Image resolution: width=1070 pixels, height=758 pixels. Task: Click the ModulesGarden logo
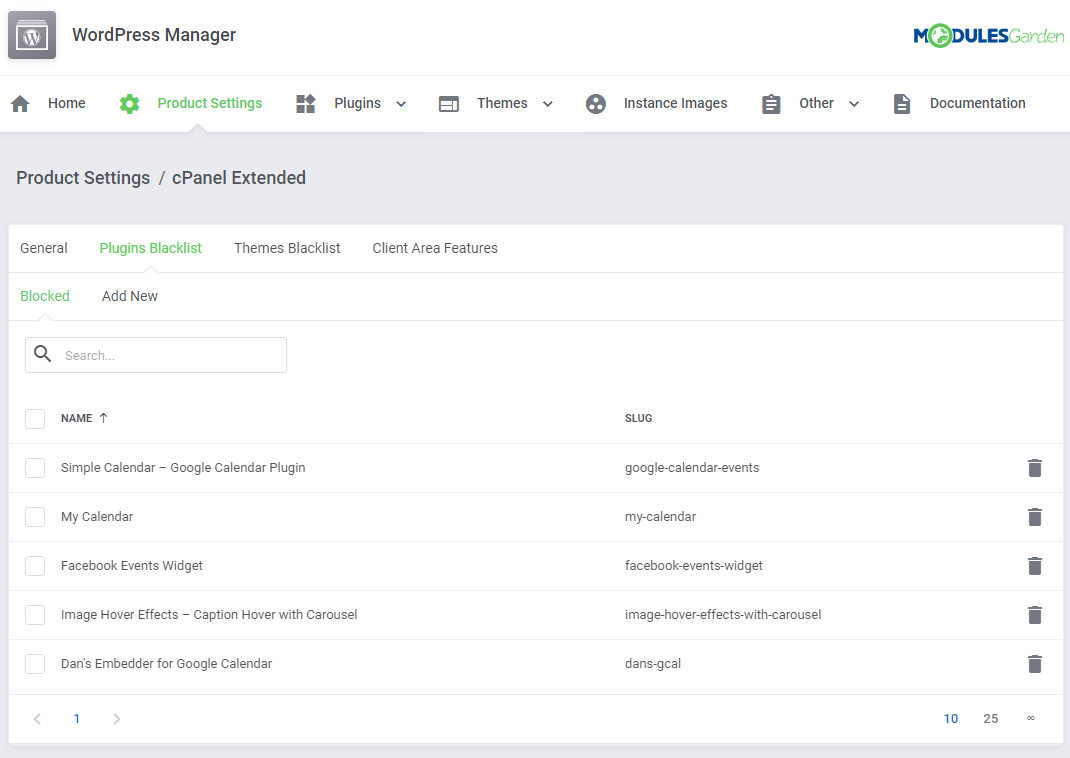click(989, 35)
